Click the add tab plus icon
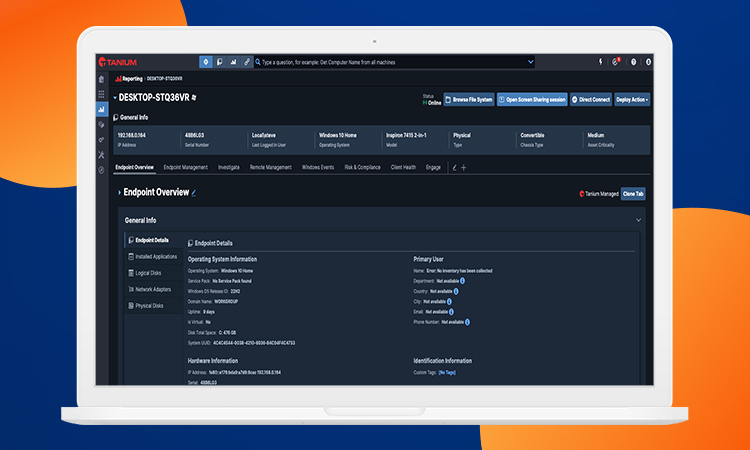This screenshot has width=750, height=450. [x=463, y=167]
